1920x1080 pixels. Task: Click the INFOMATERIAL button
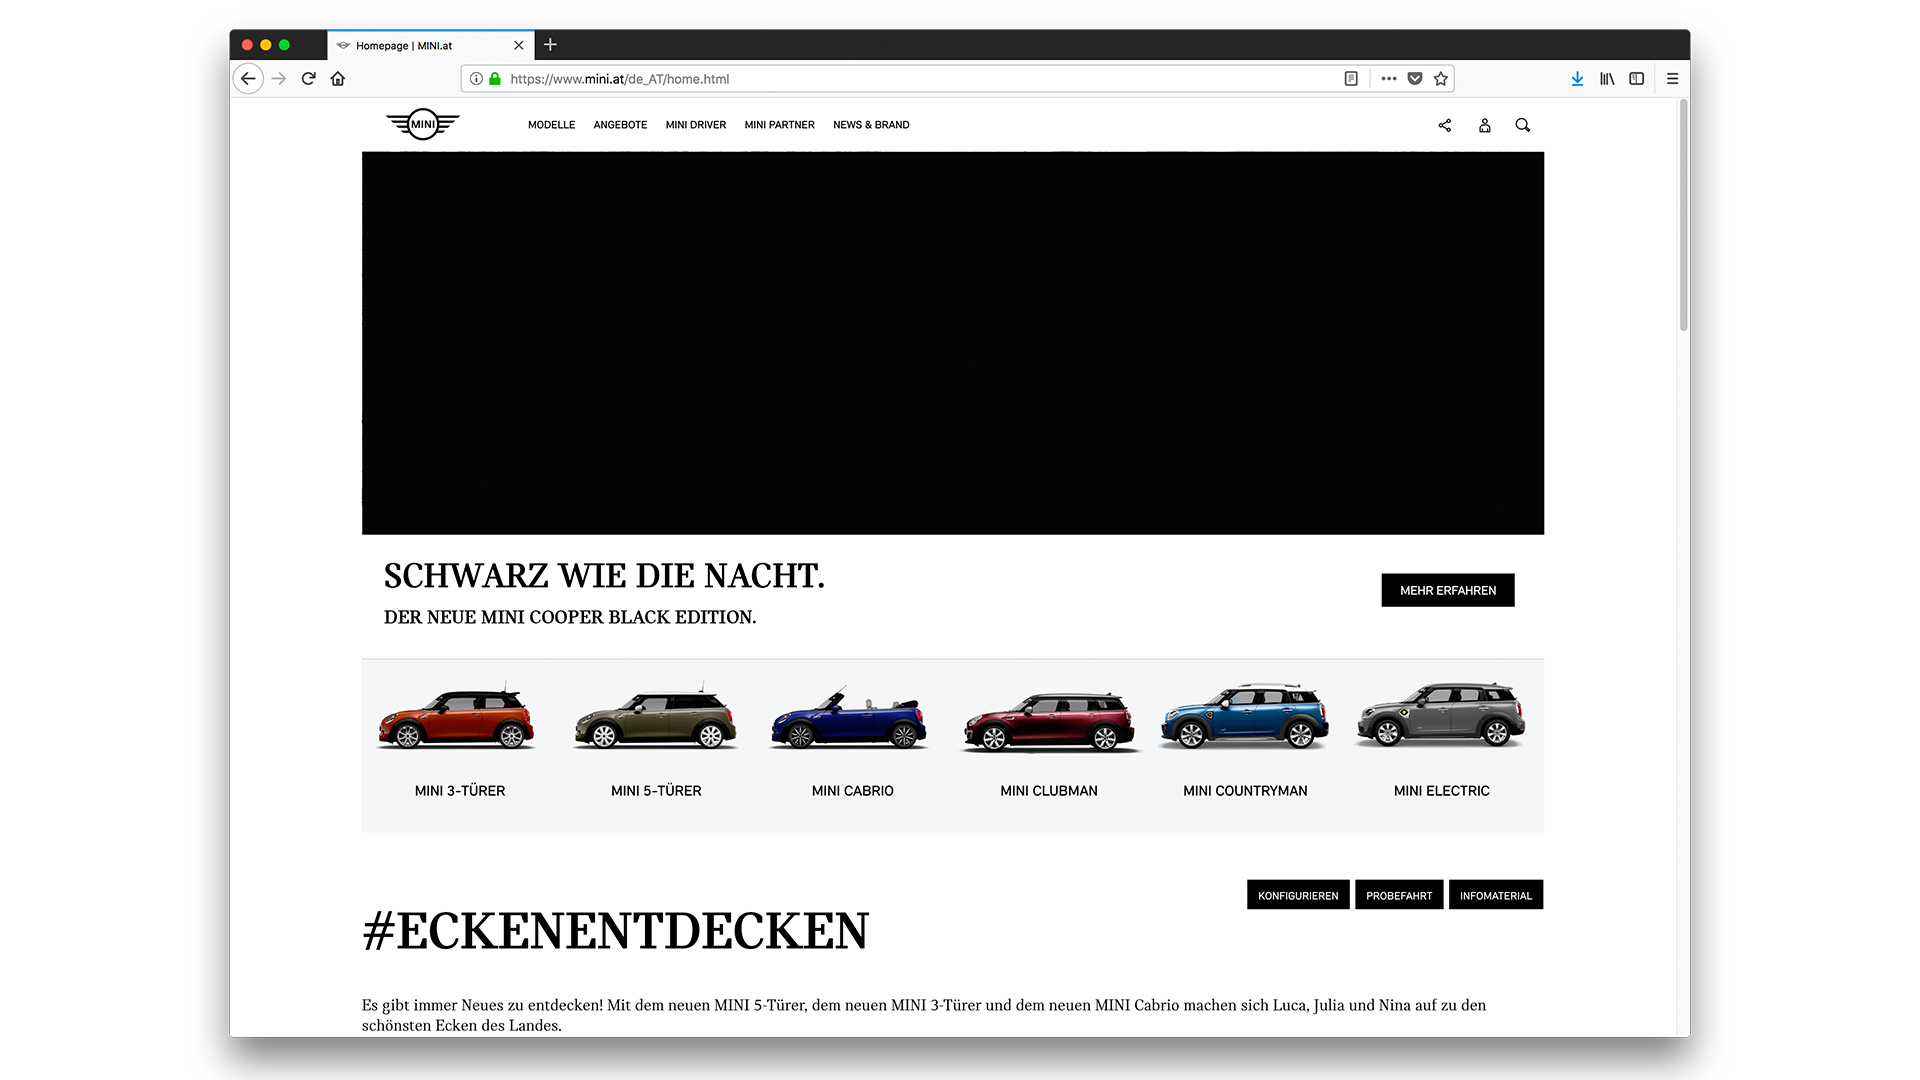click(x=1496, y=895)
